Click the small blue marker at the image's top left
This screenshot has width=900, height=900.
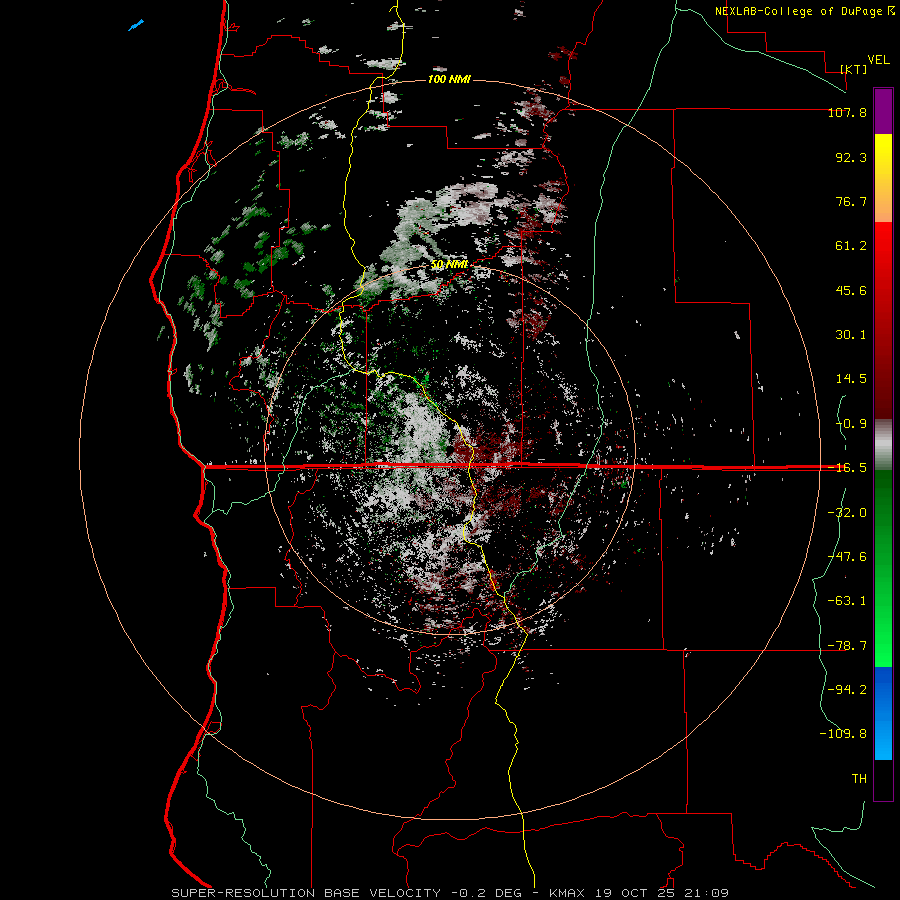point(136,25)
